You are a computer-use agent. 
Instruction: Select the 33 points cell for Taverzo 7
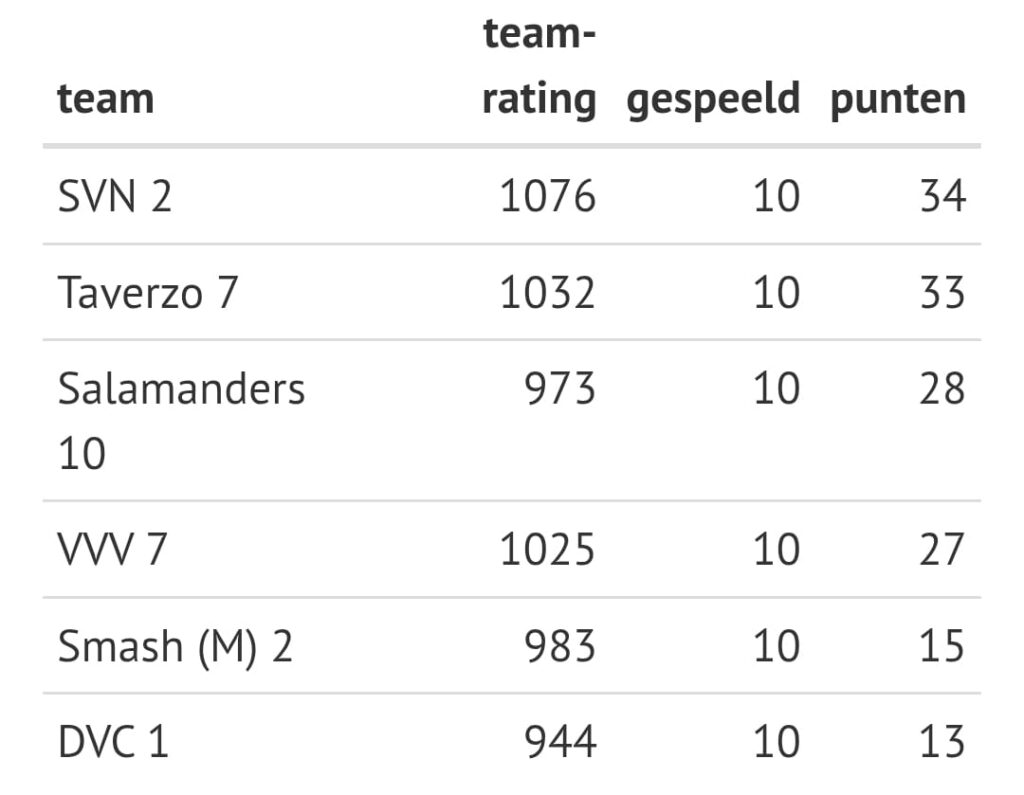tap(942, 293)
